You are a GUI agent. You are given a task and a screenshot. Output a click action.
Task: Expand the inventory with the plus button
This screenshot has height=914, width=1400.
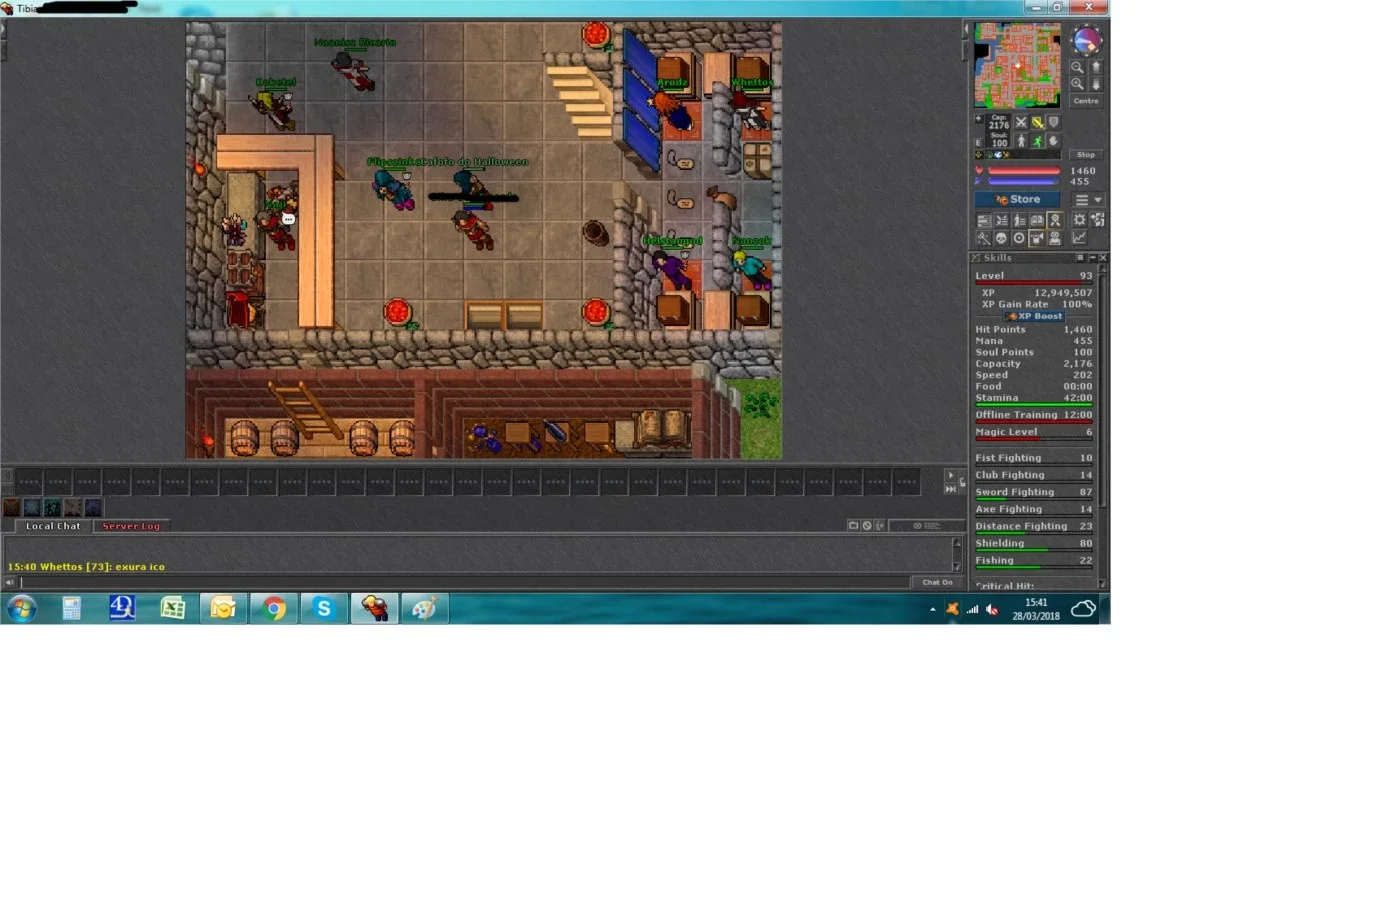click(979, 119)
